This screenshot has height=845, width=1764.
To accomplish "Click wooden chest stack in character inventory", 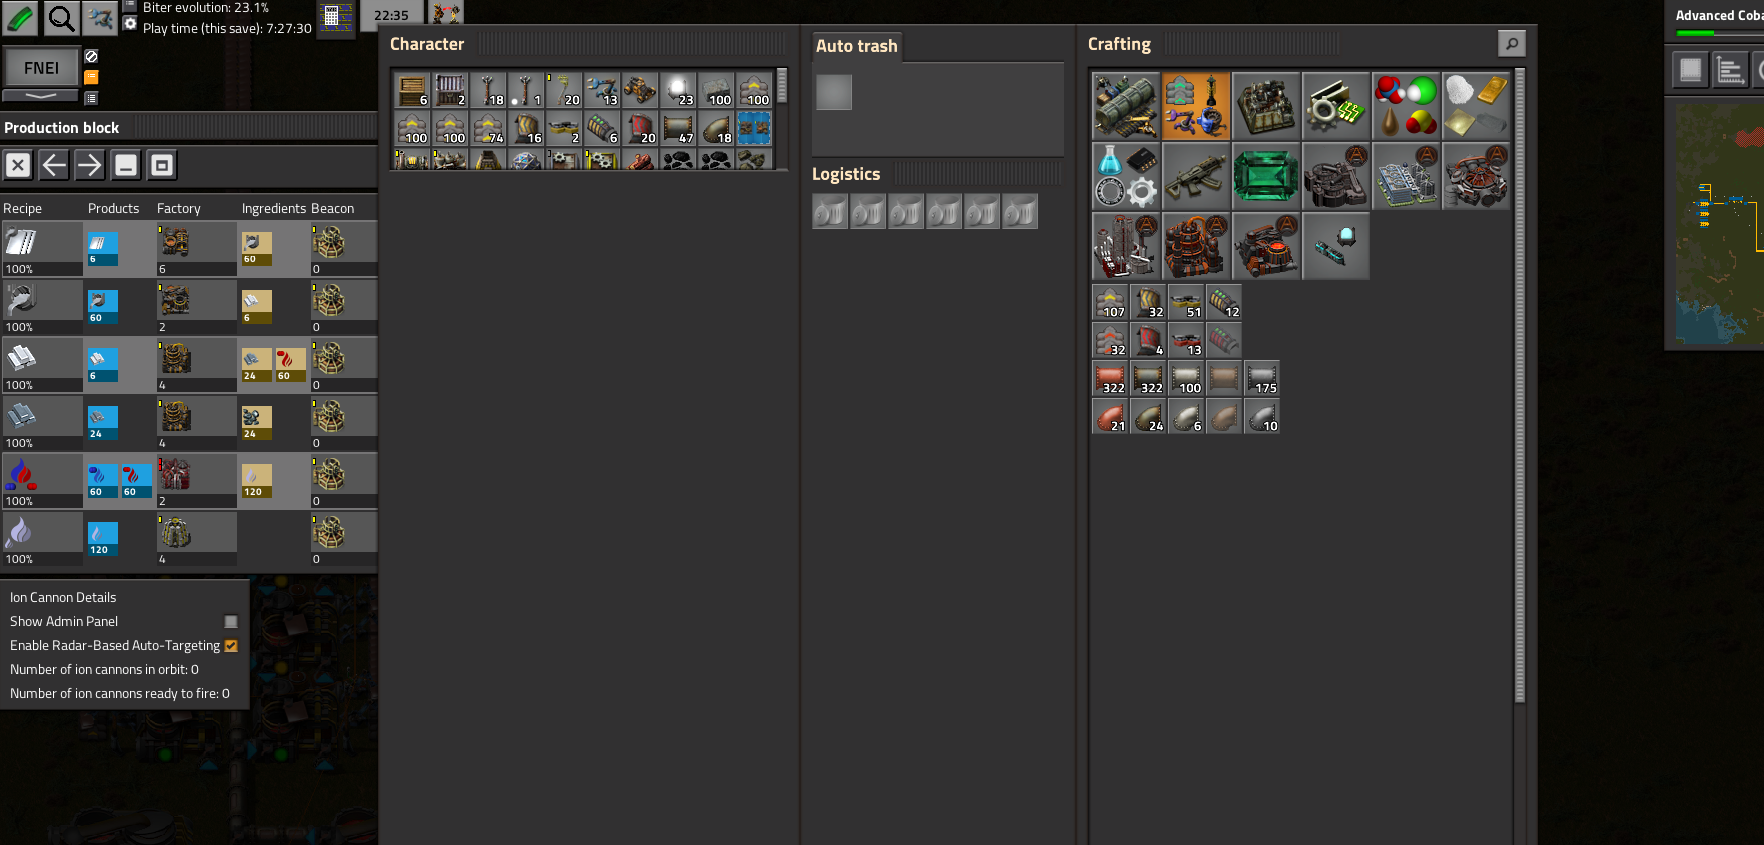I will [411, 91].
